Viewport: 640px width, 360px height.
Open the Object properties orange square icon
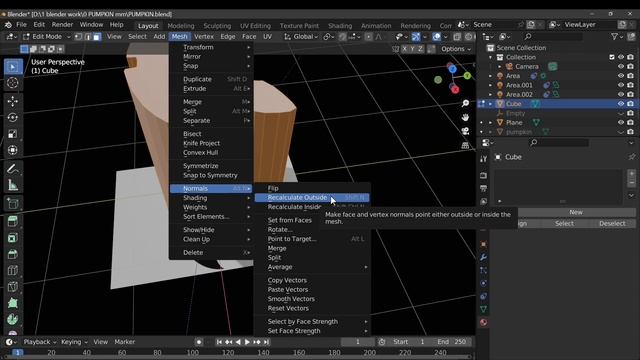click(x=484, y=244)
